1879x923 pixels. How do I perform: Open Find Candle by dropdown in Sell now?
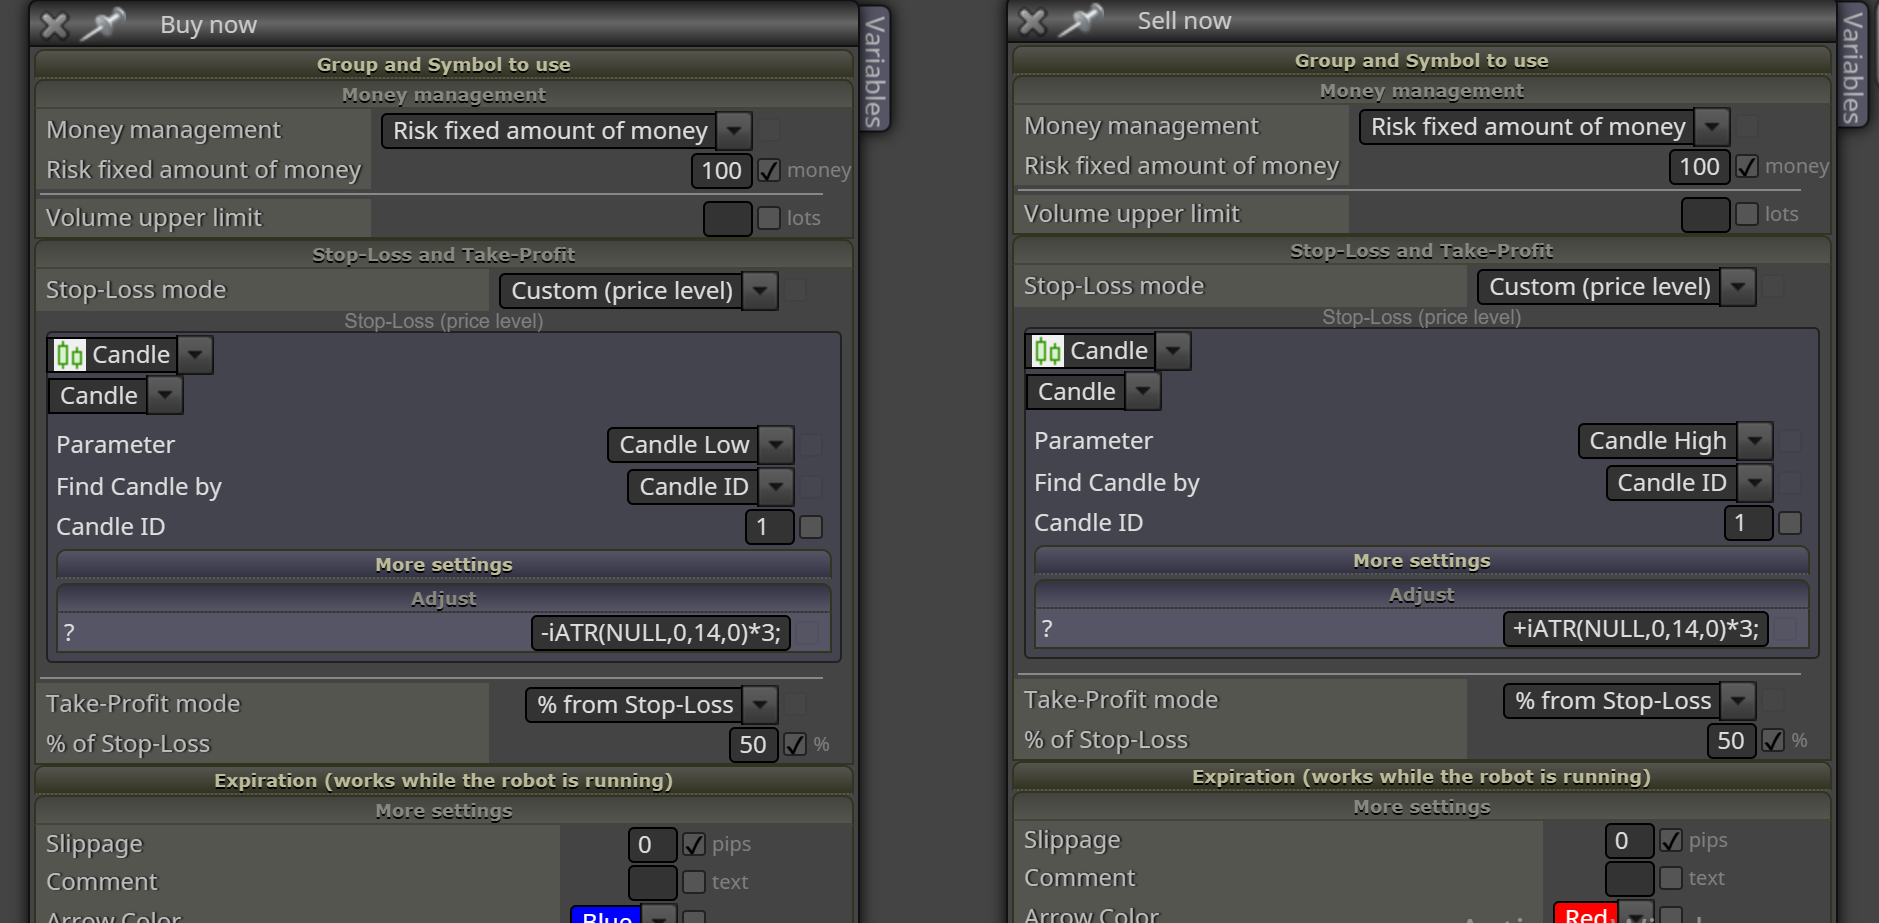pyautogui.click(x=1755, y=483)
